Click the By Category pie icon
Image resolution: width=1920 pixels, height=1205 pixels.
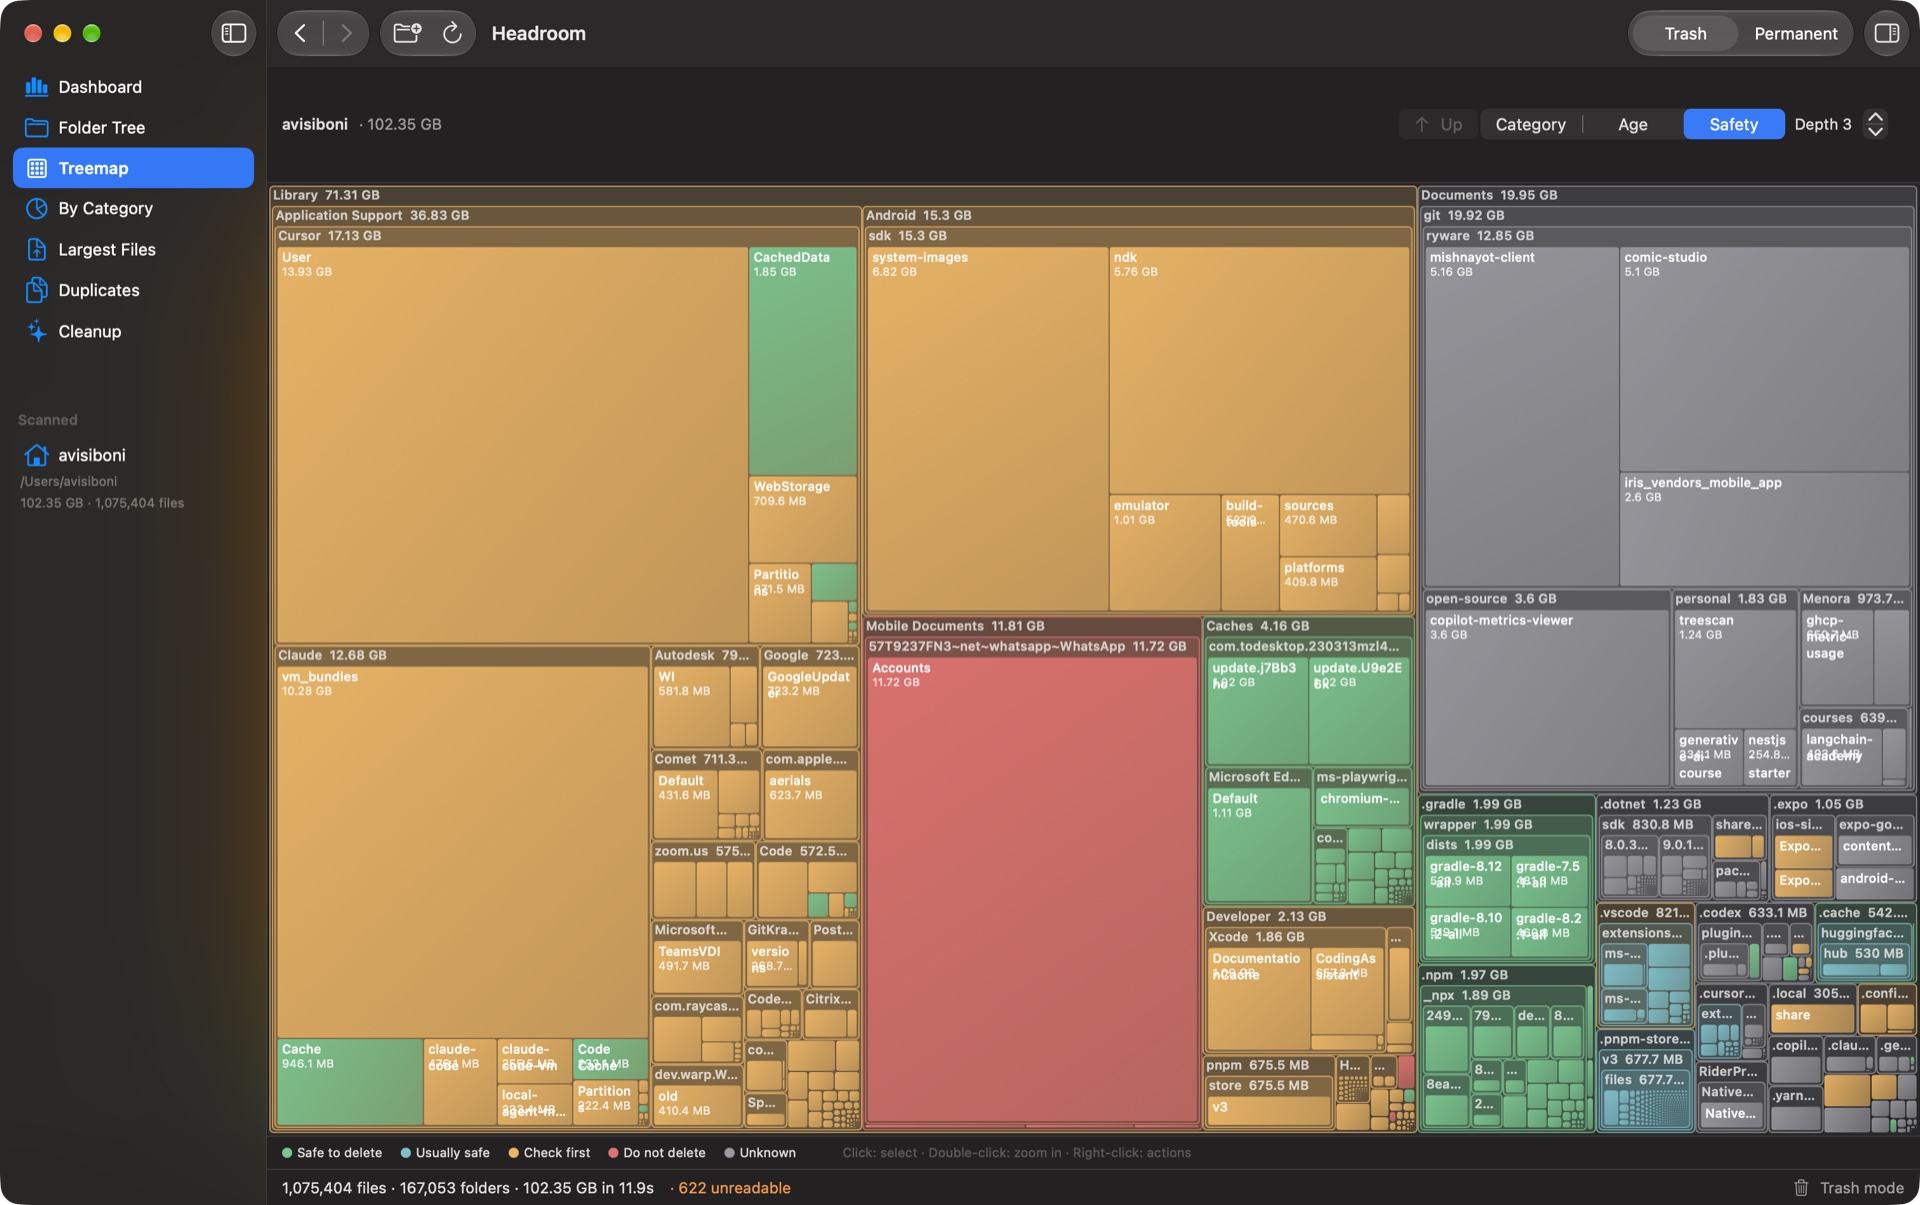[x=37, y=209]
